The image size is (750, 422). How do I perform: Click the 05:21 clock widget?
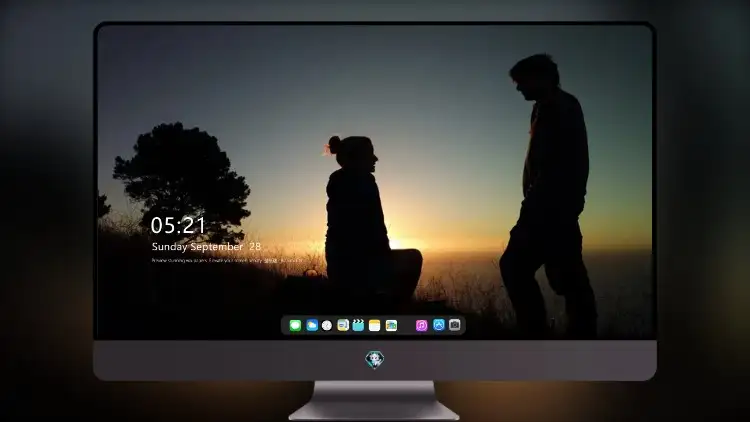tap(178, 225)
